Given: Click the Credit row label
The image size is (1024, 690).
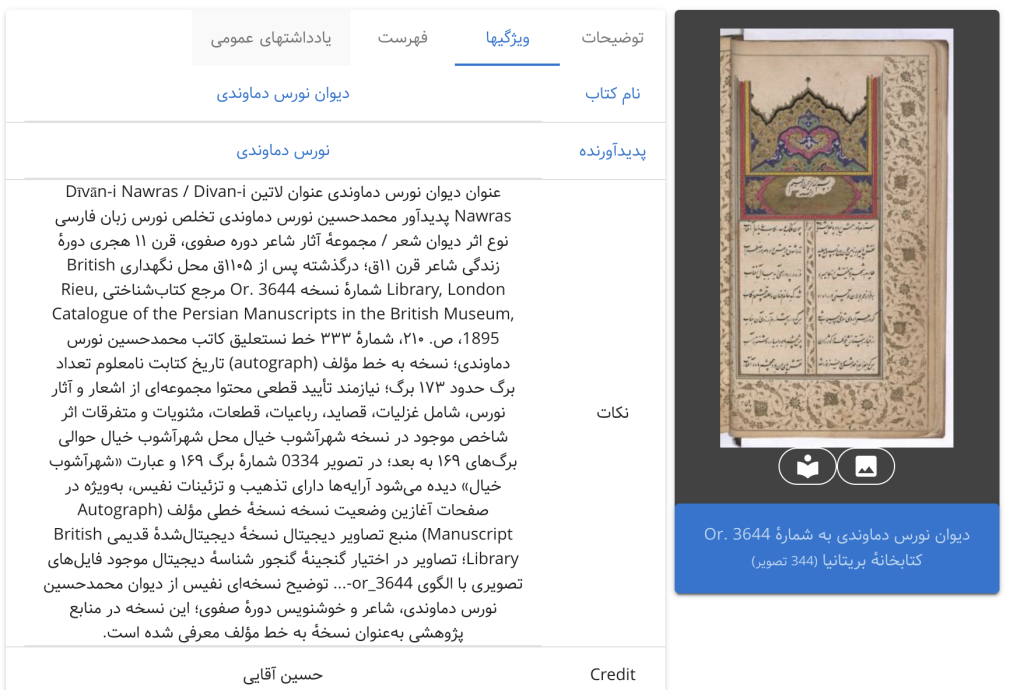Looking at the screenshot, I should pos(613,674).
